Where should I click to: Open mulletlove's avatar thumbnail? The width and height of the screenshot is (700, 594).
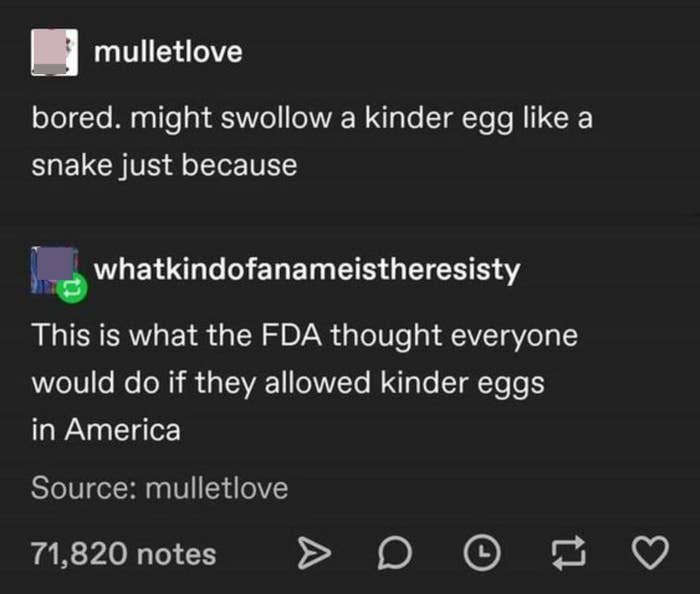(54, 52)
